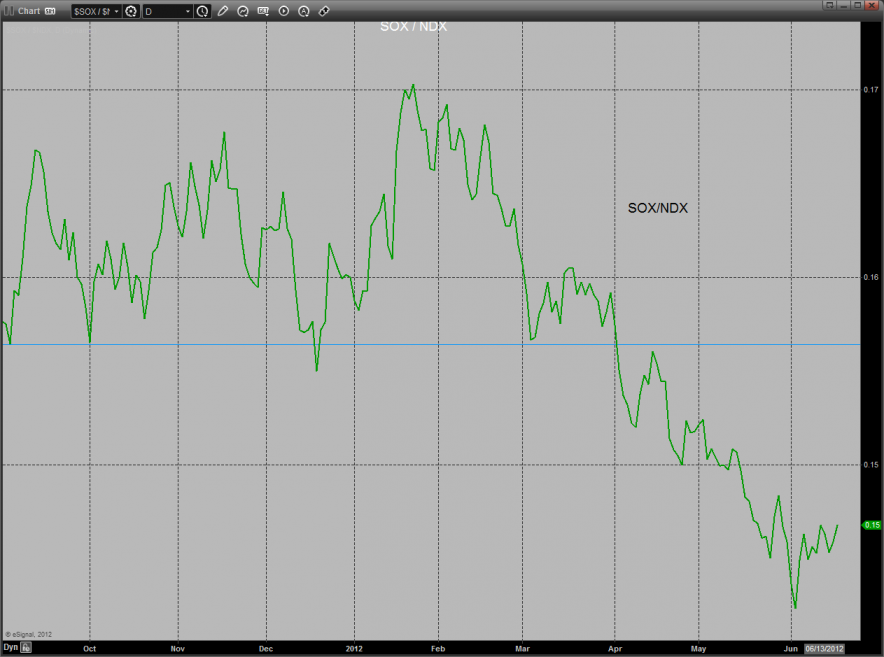Click the circled A alerts icon
Image resolution: width=884 pixels, height=657 pixels.
click(x=304, y=11)
